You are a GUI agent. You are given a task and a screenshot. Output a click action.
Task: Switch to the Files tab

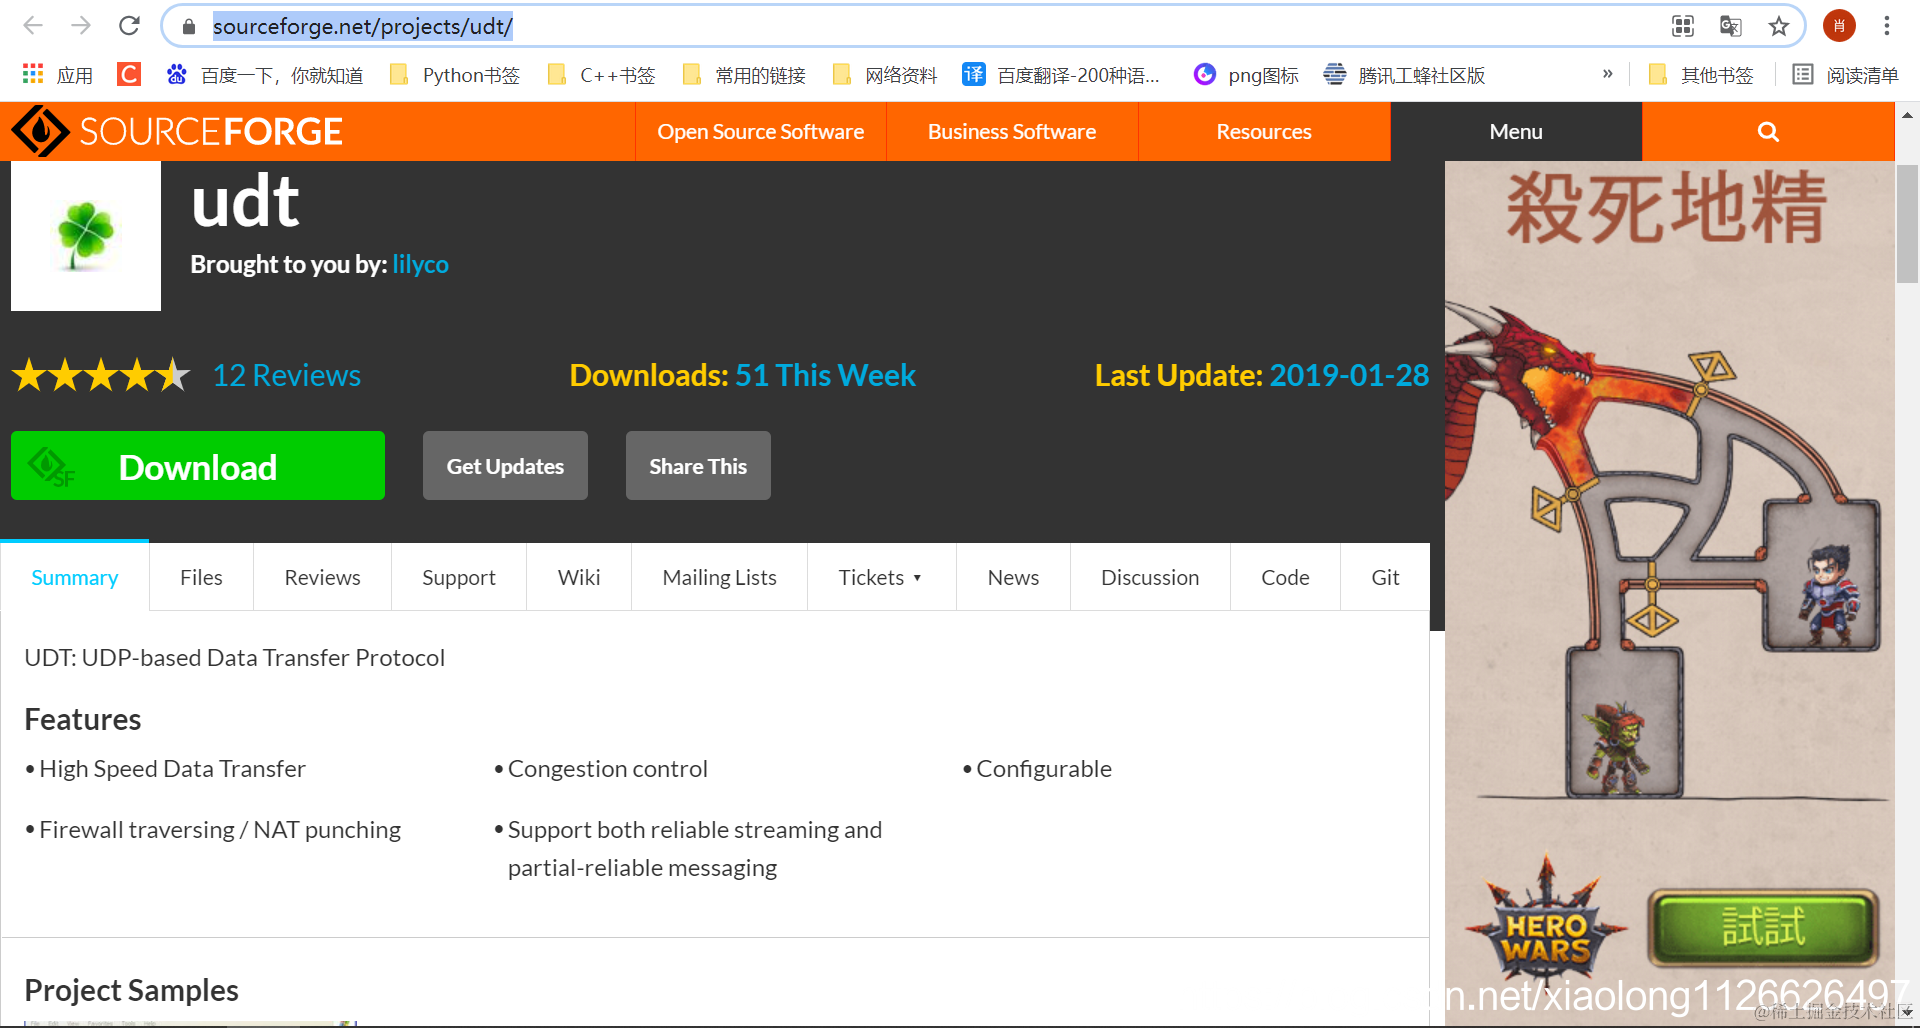pyautogui.click(x=201, y=577)
